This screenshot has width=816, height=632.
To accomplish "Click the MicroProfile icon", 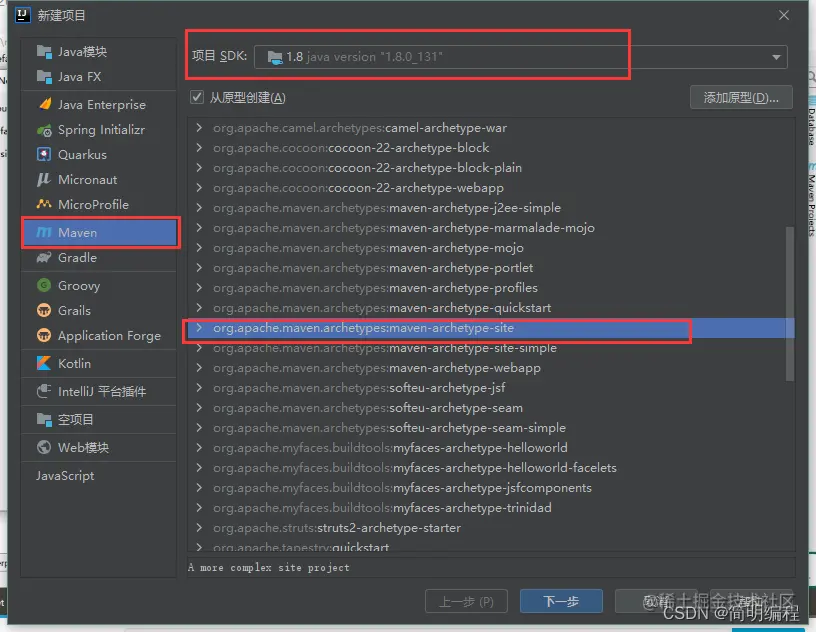I will pos(44,204).
